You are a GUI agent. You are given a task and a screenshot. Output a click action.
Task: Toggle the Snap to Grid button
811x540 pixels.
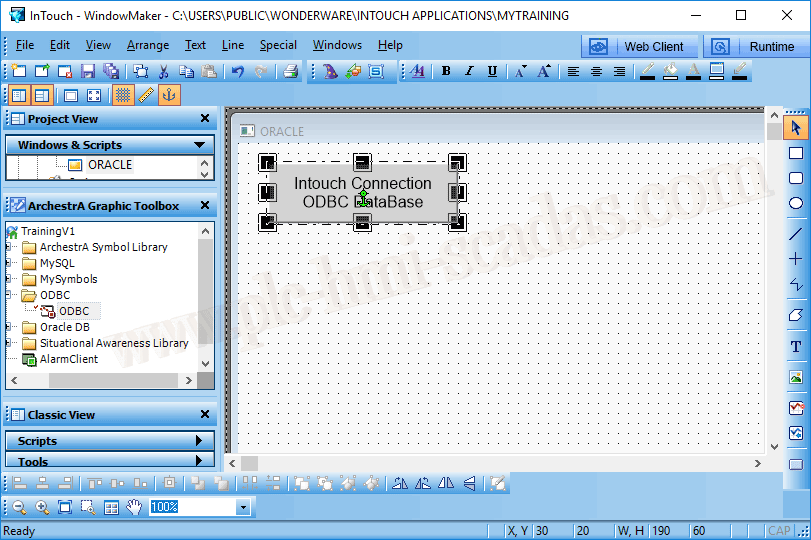[123, 95]
